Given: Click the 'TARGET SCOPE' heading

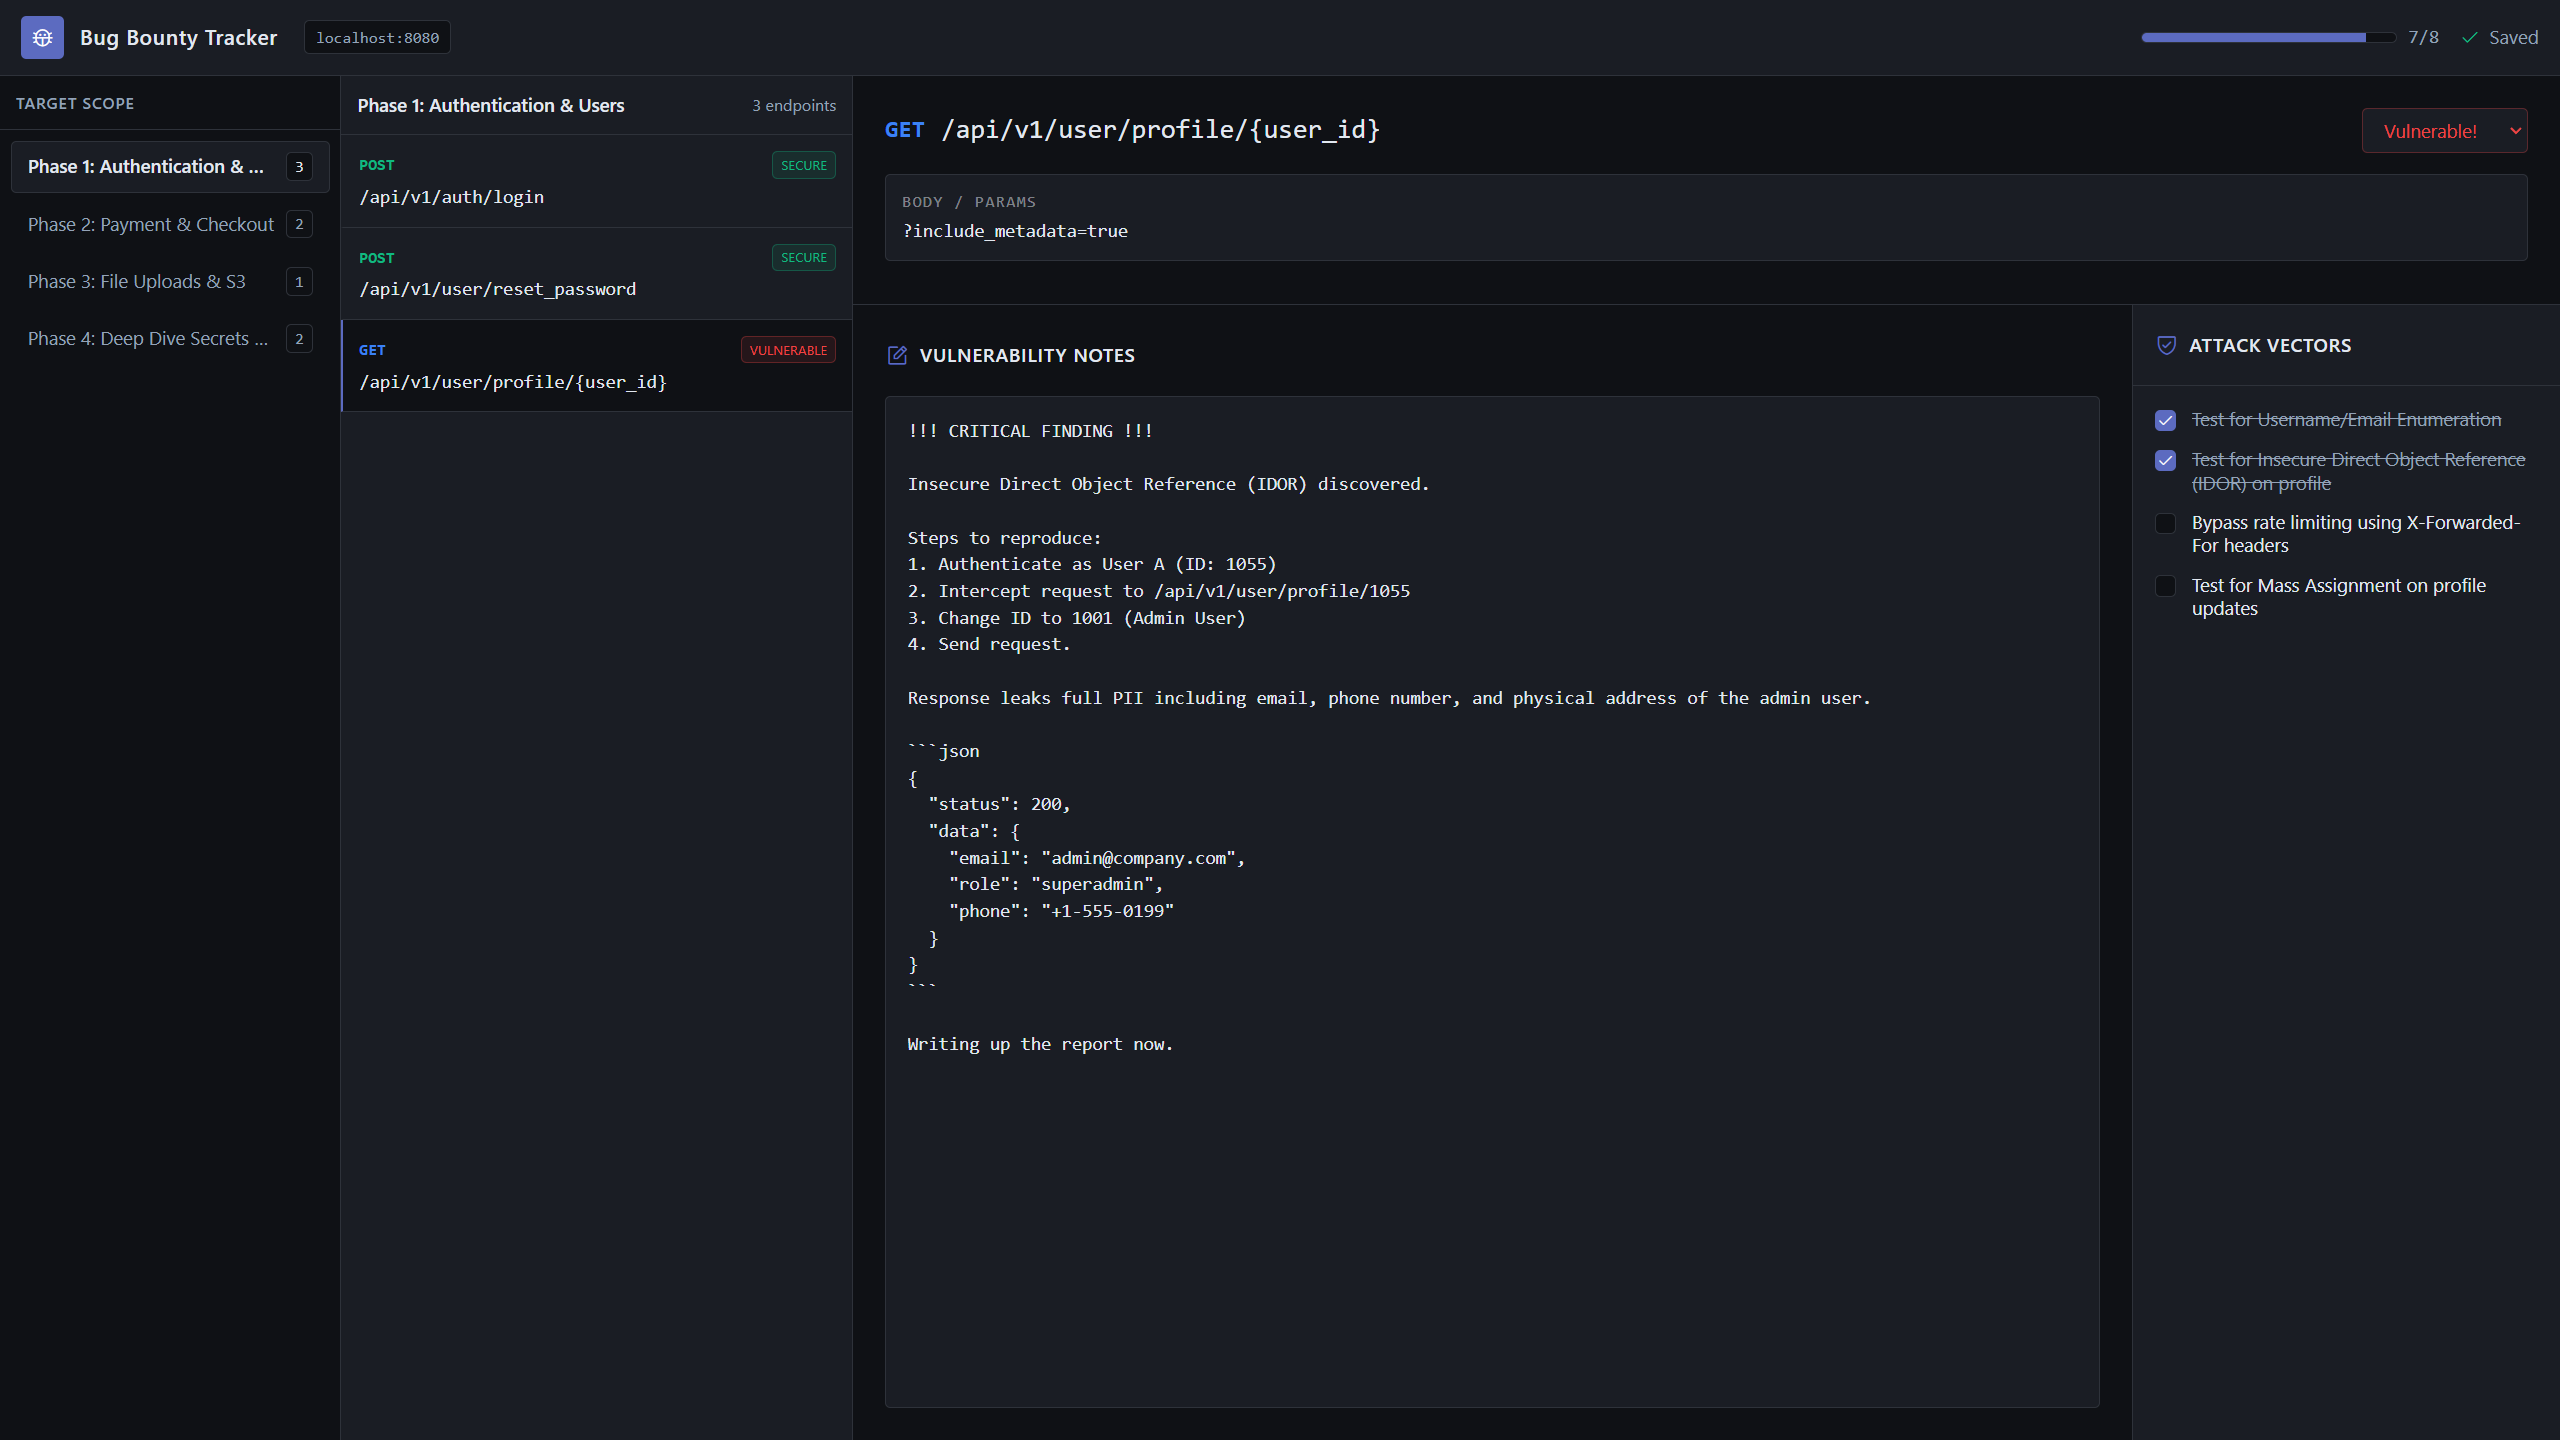Looking at the screenshot, I should (x=75, y=104).
